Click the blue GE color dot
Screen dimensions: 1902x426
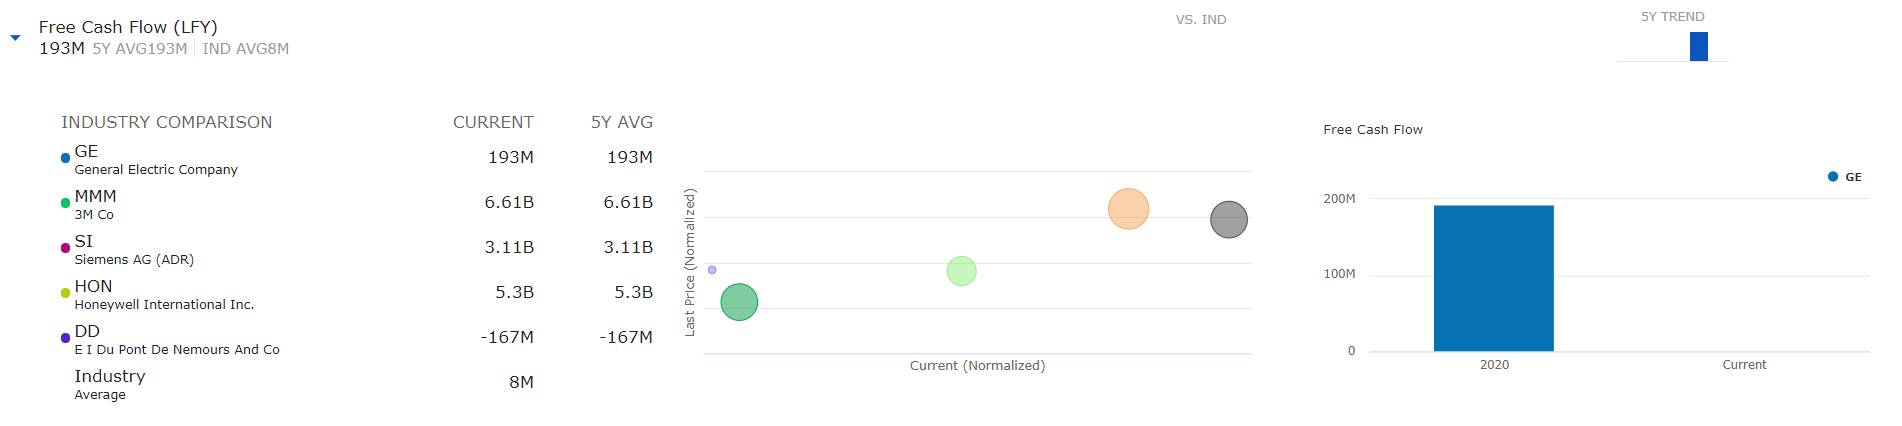(66, 158)
